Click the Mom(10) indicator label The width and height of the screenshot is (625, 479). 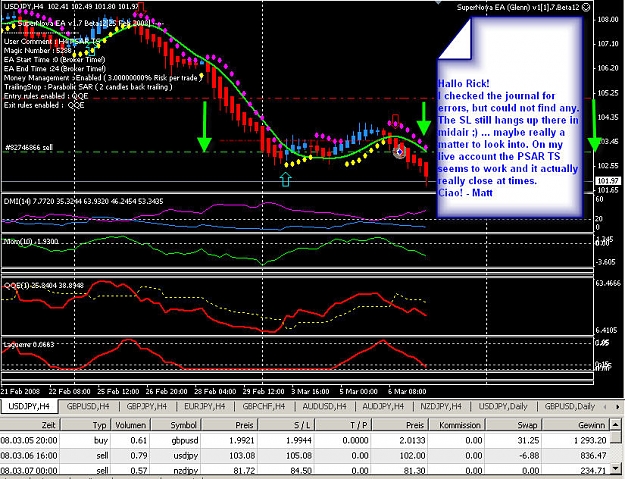coord(31,241)
